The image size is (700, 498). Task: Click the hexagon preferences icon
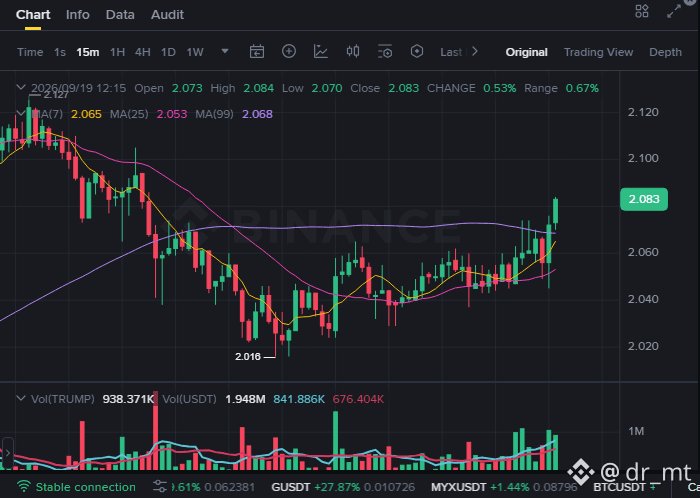[x=417, y=51]
